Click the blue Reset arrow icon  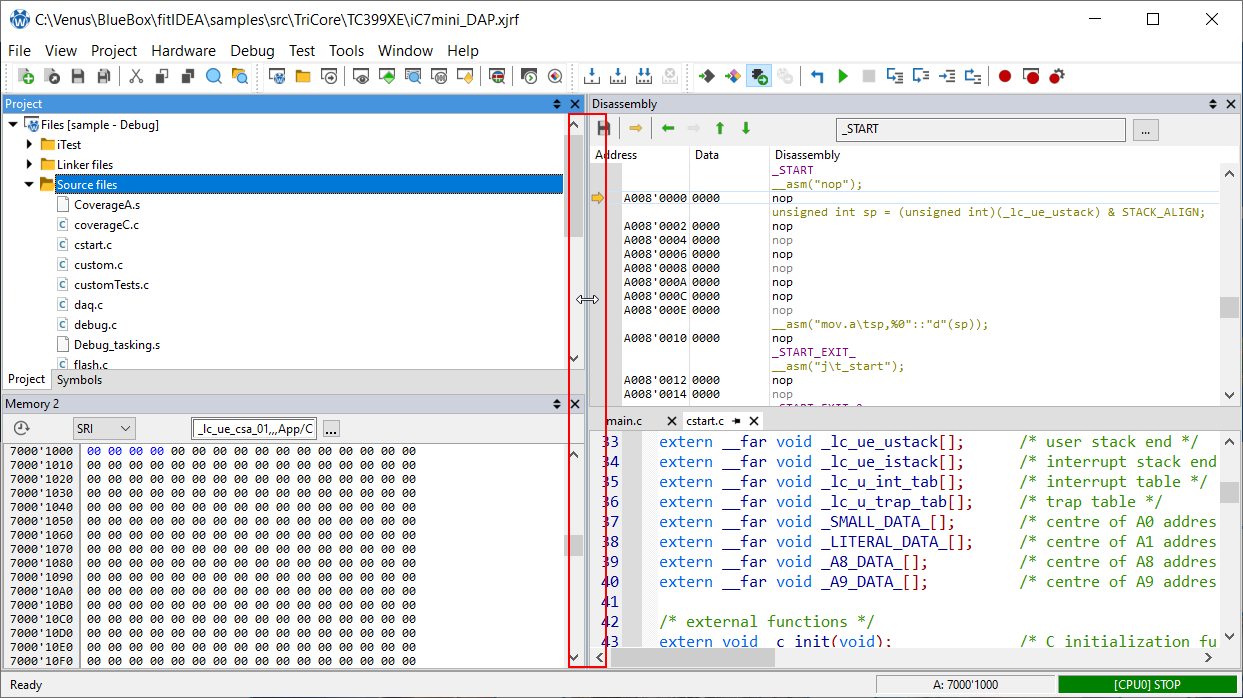pos(817,76)
